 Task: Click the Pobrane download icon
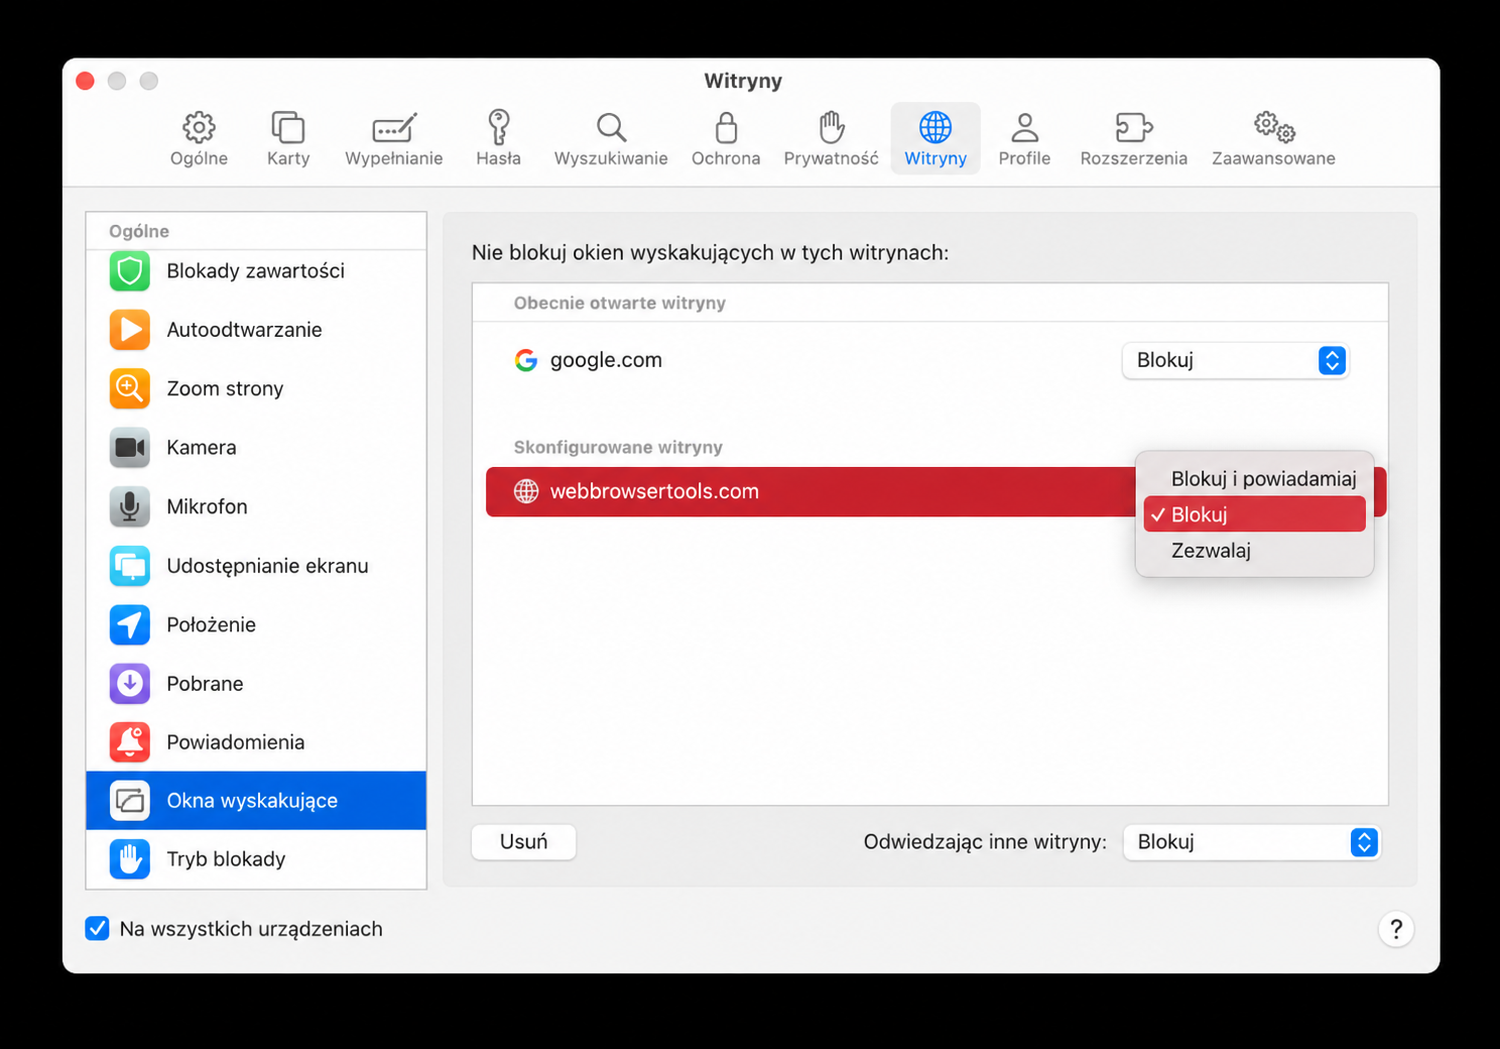pyautogui.click(x=130, y=684)
